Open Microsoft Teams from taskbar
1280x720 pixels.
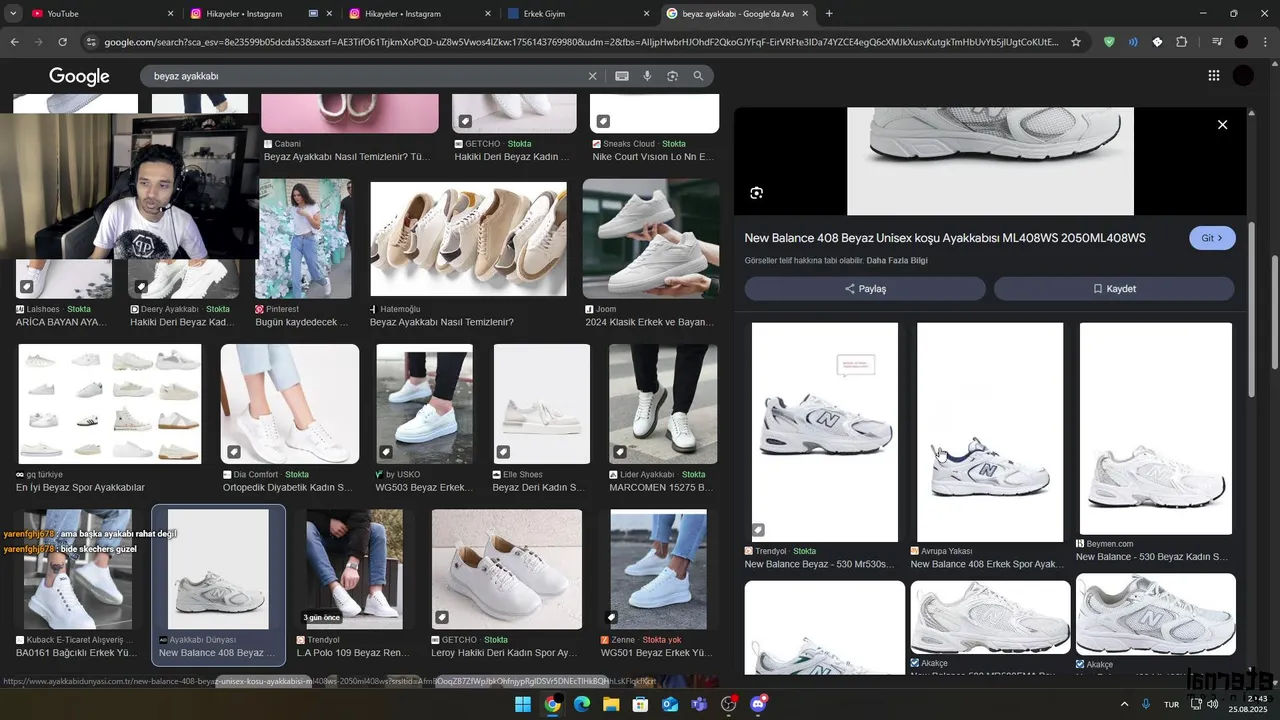click(x=699, y=704)
